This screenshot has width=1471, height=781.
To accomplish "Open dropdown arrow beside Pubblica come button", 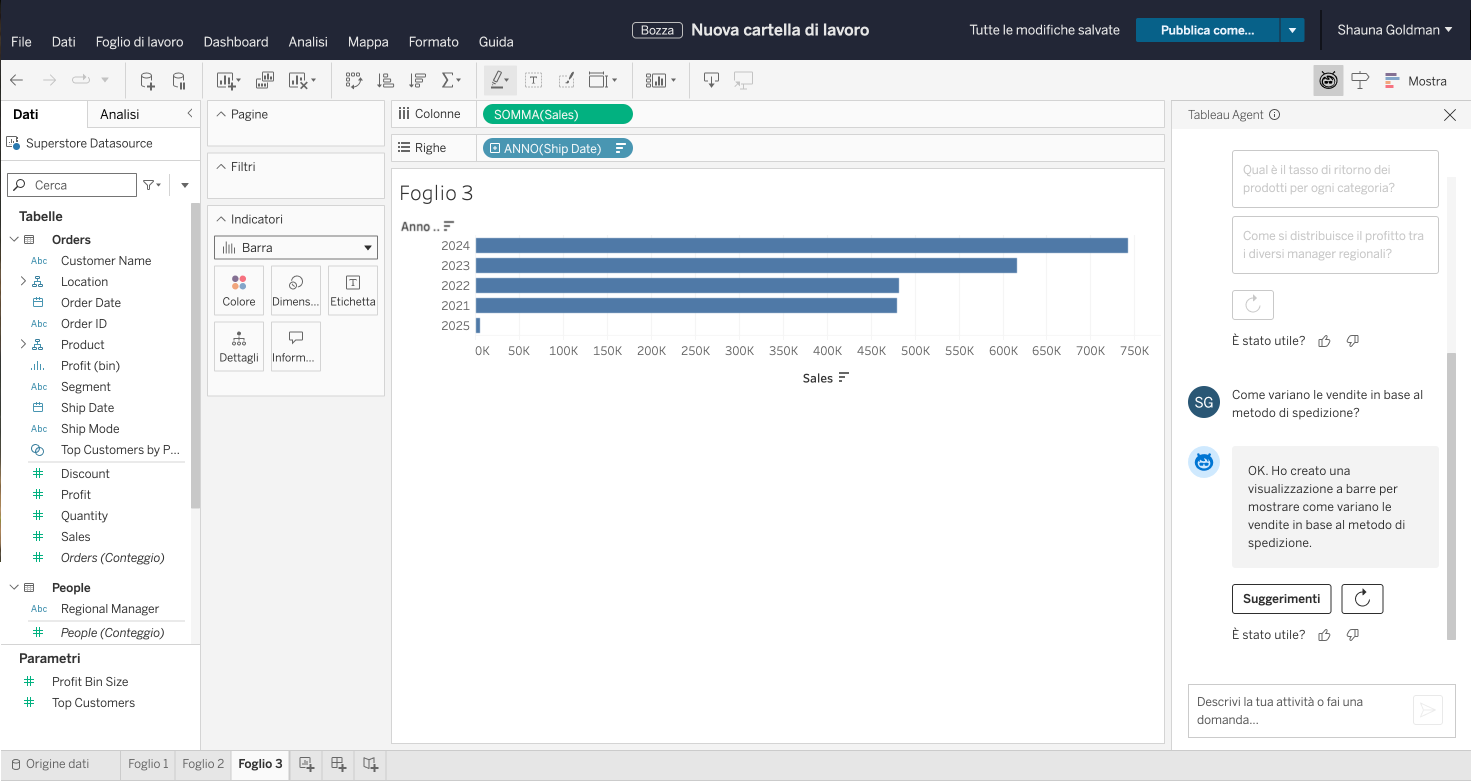I will coord(1293,31).
